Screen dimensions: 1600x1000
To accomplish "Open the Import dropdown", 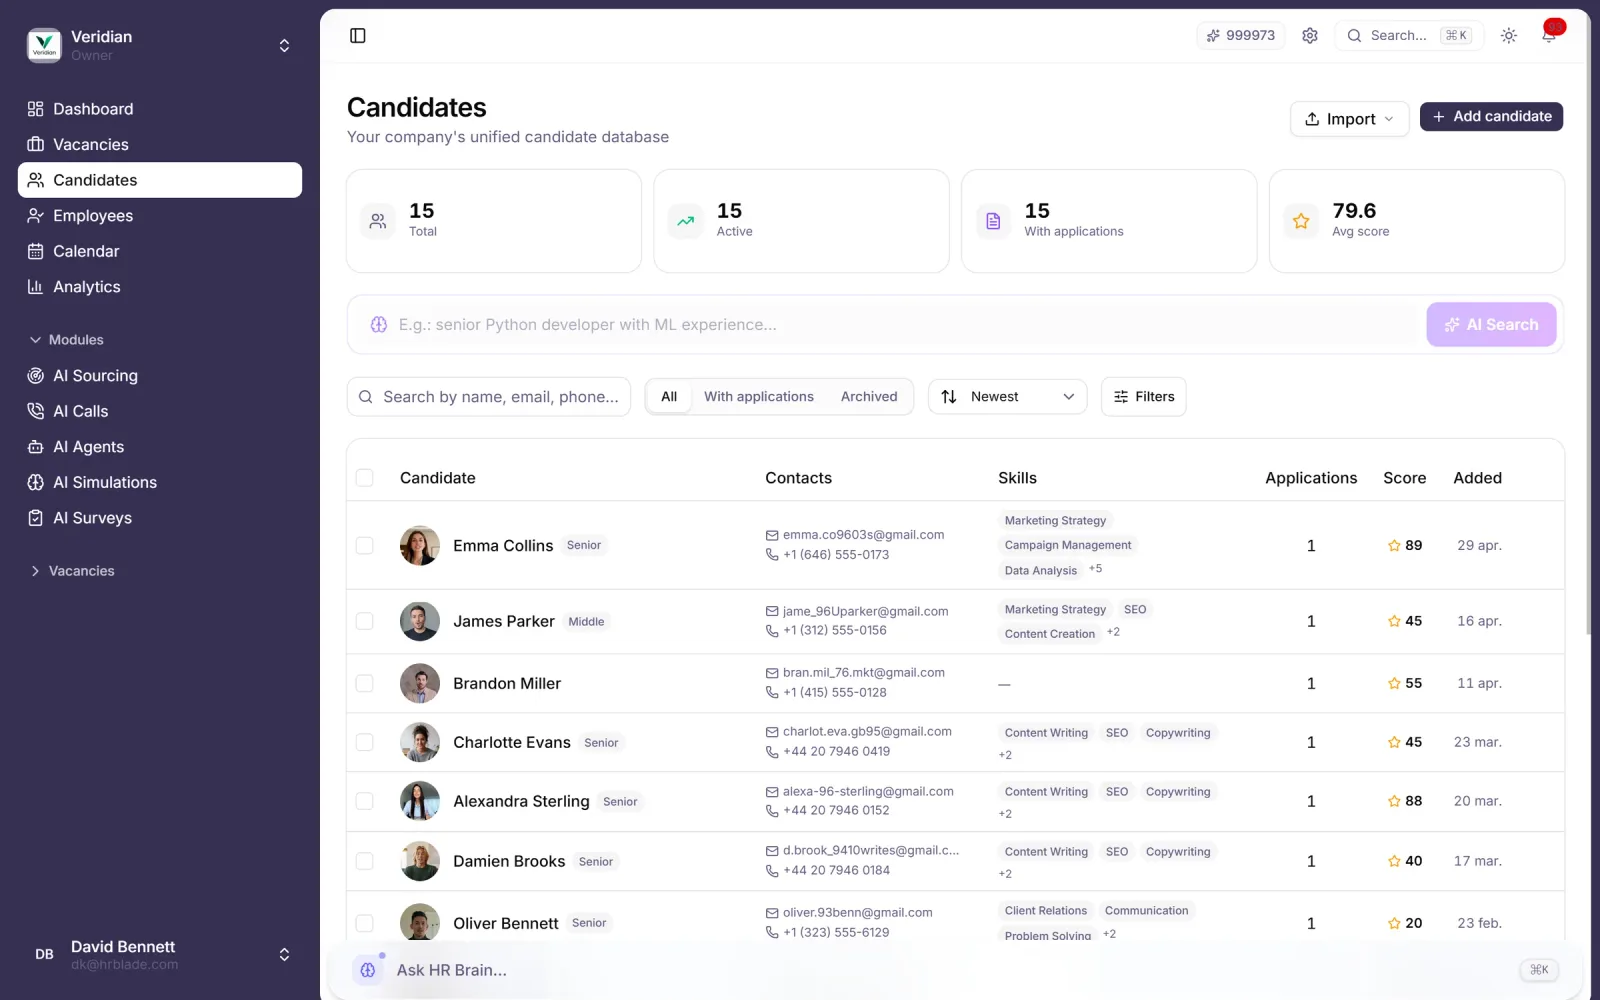I will (x=1349, y=119).
